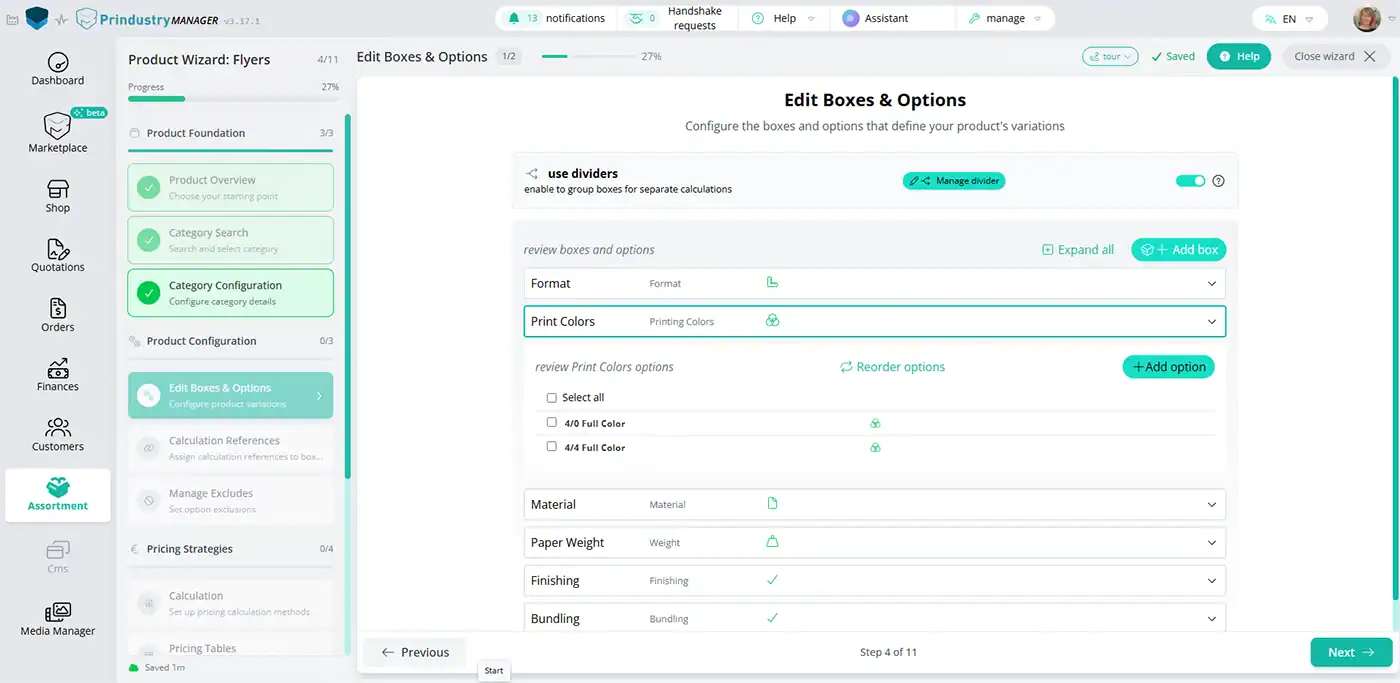1400x683 pixels.
Task: Select Edit Boxes & Options step
Action: pos(230,395)
